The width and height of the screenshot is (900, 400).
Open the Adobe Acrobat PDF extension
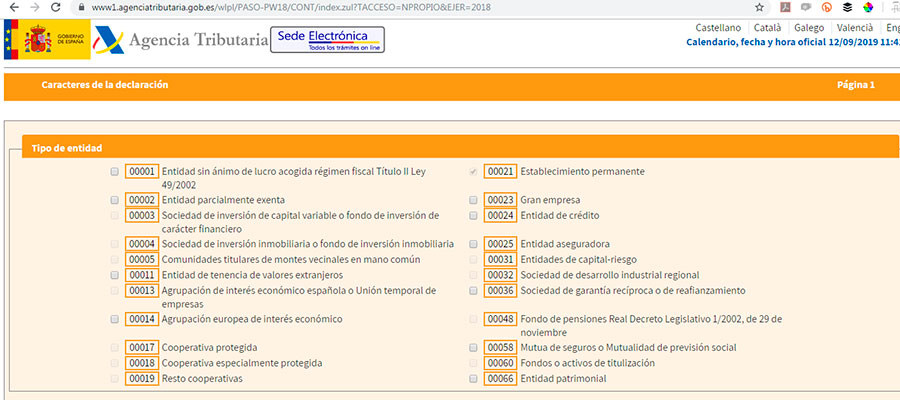click(x=785, y=8)
